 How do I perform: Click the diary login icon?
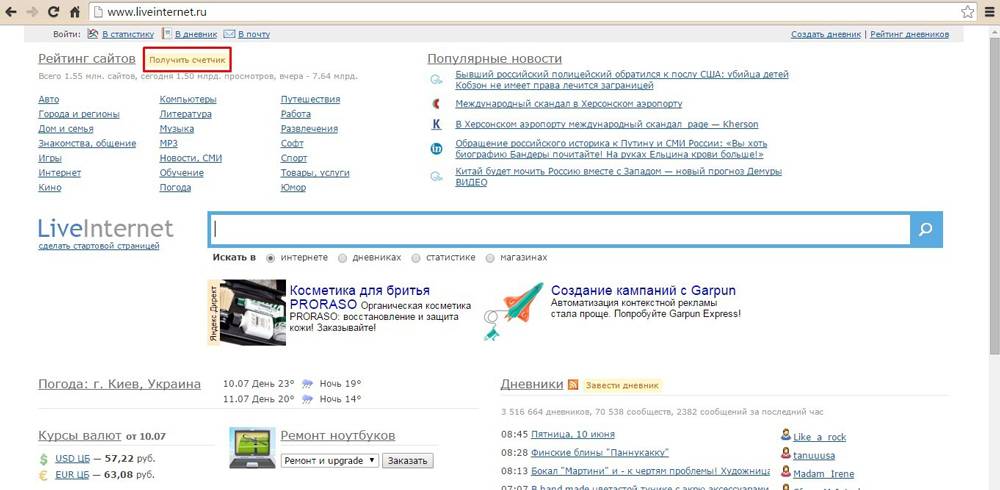(x=167, y=34)
